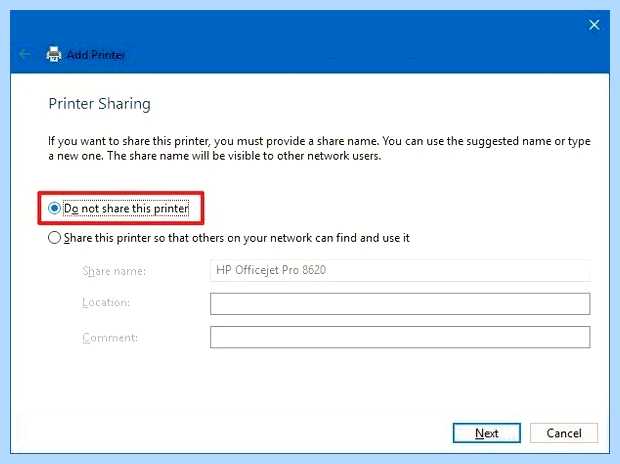
Task: Click the back arrow in the title bar
Action: [x=25, y=54]
